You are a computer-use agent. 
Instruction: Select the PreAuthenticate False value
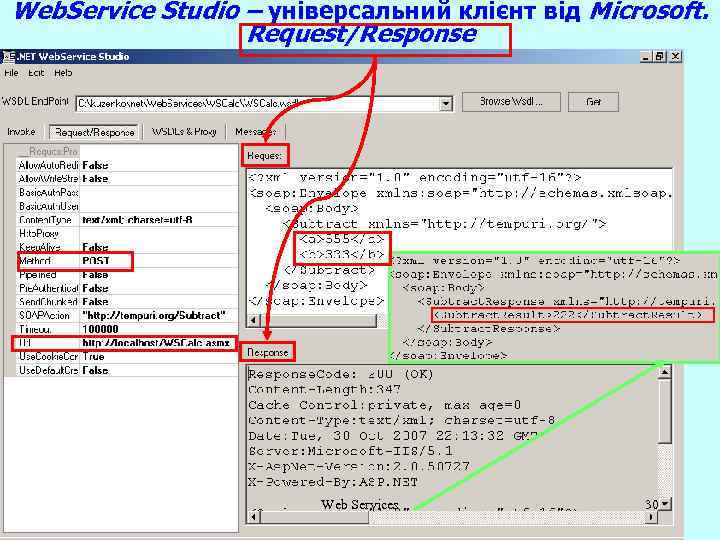point(96,288)
